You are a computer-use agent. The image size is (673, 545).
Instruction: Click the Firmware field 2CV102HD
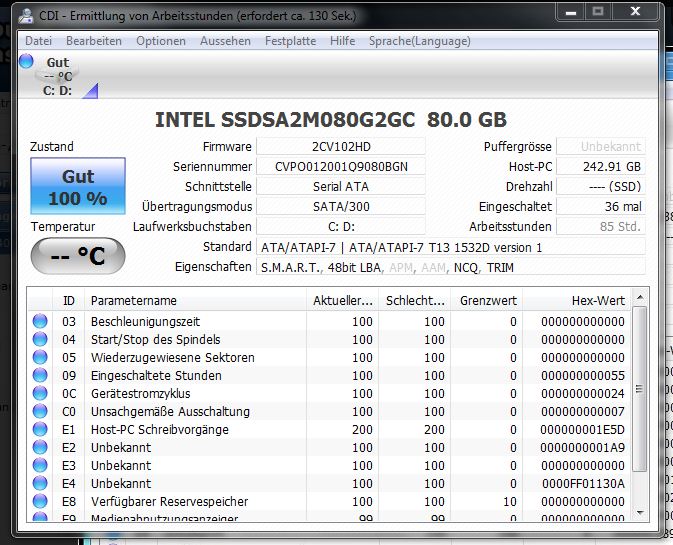[341, 146]
